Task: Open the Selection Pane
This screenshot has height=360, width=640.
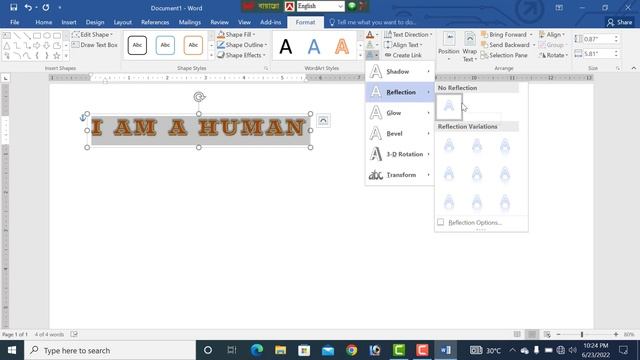Action: pos(504,55)
